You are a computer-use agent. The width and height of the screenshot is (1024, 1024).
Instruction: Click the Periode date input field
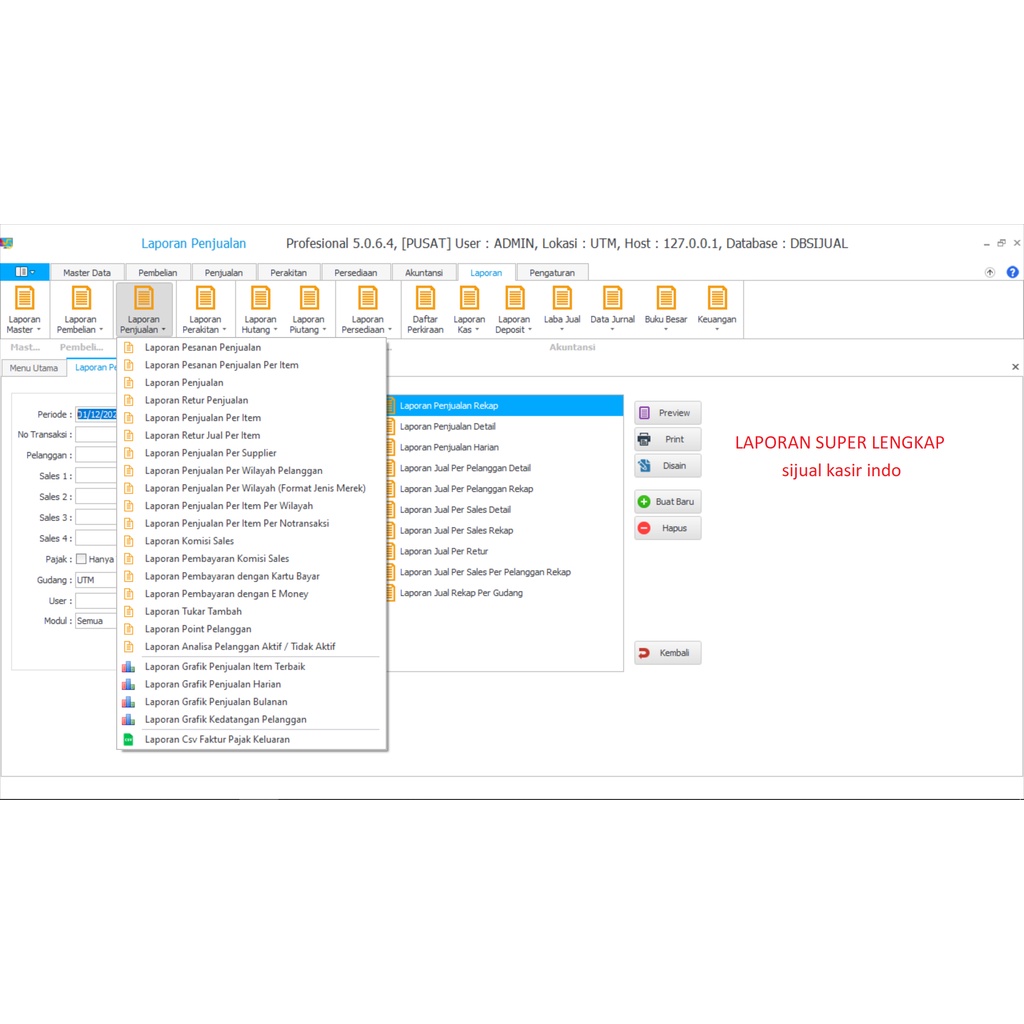(x=96, y=415)
